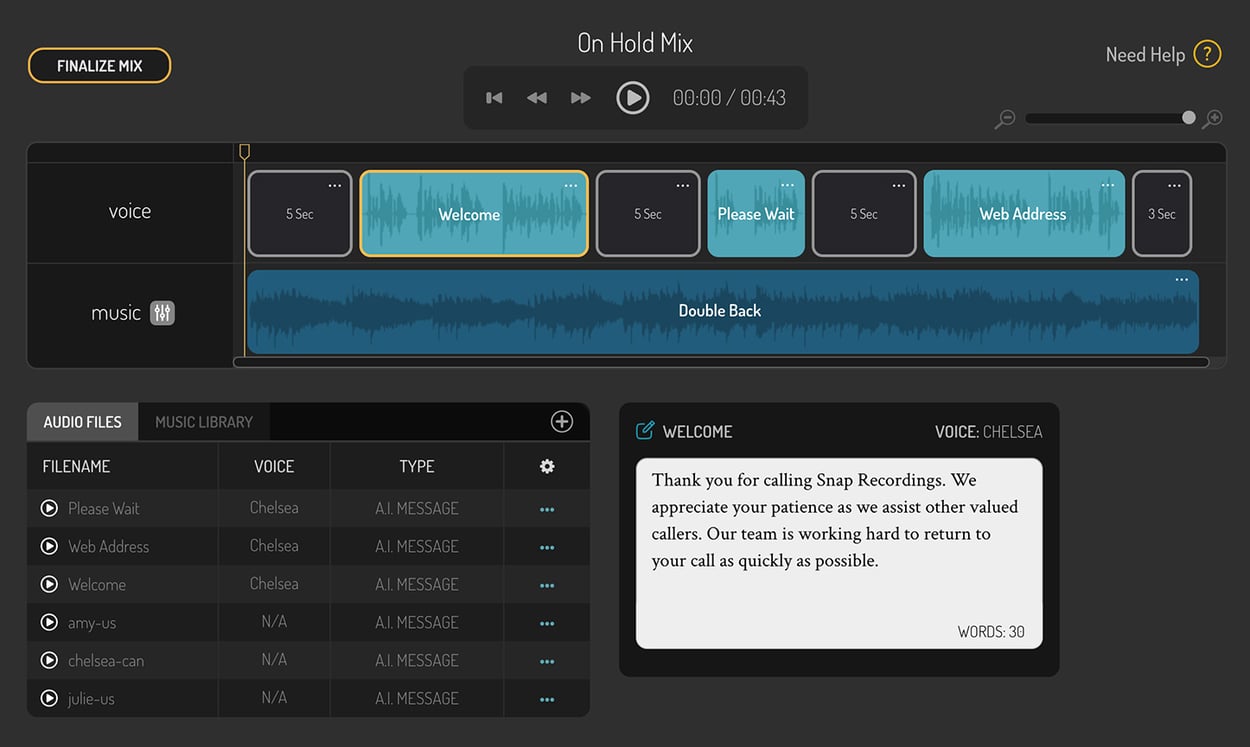Select the Web Address clip on the voice track
This screenshot has height=747, width=1250.
tap(1024, 213)
